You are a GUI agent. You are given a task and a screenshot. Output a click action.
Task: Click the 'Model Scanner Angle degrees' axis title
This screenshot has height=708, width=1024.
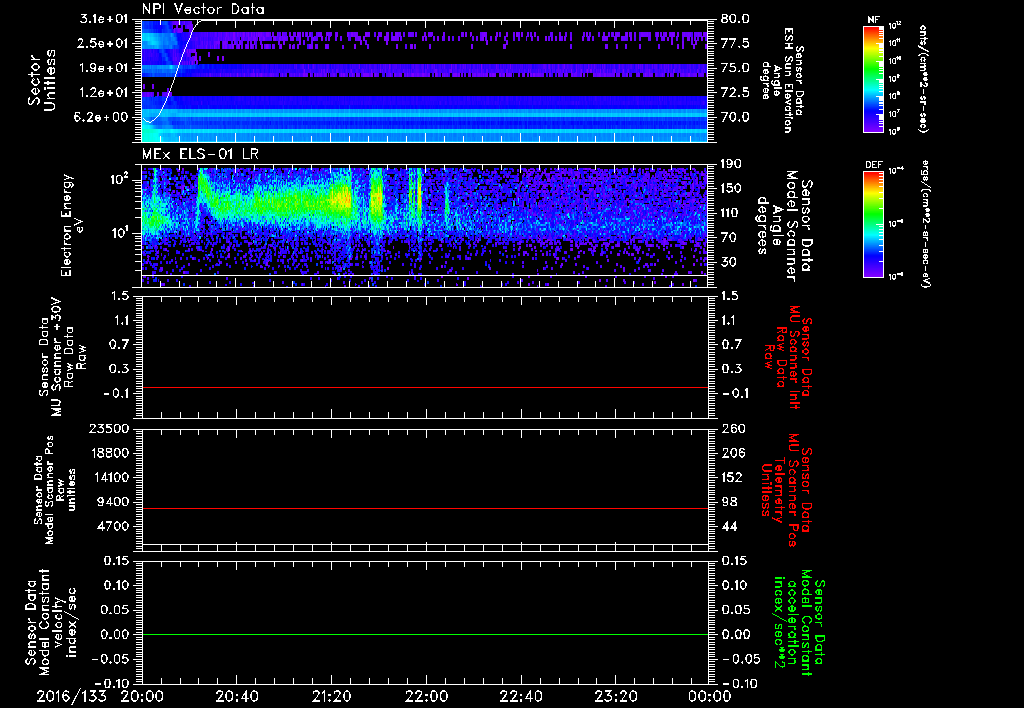783,225
